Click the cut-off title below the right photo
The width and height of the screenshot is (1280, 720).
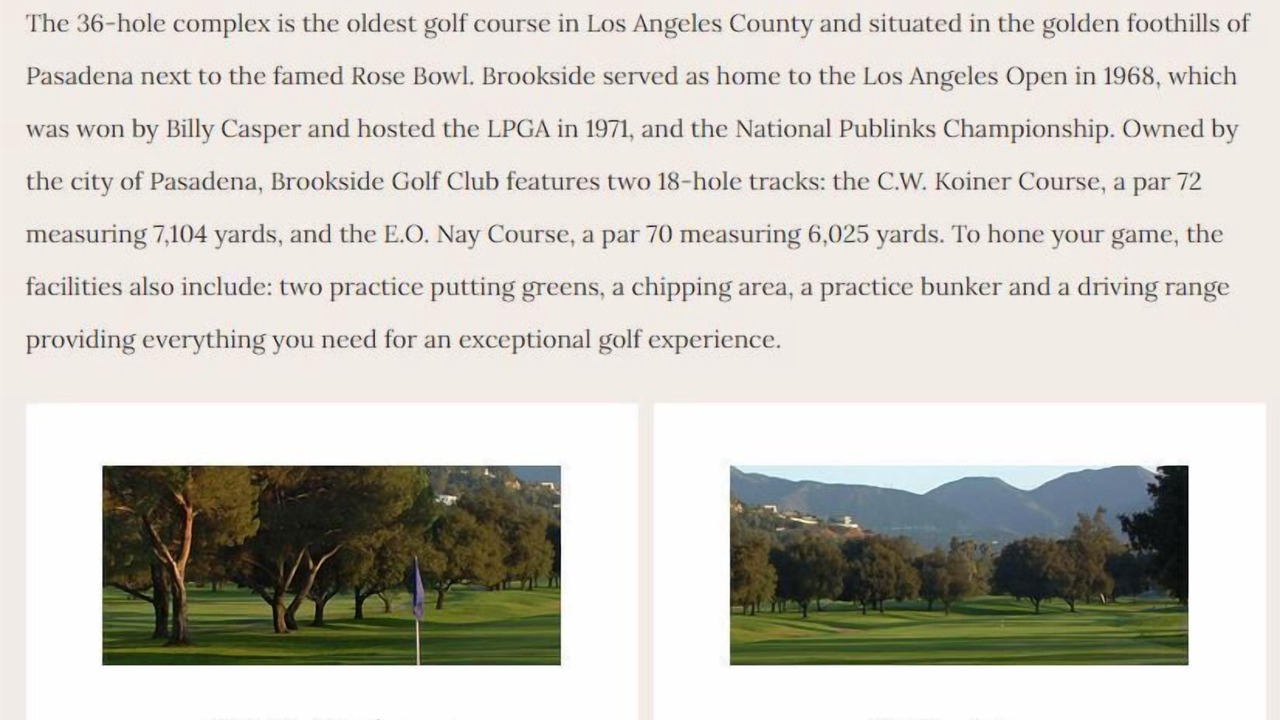pos(958,715)
